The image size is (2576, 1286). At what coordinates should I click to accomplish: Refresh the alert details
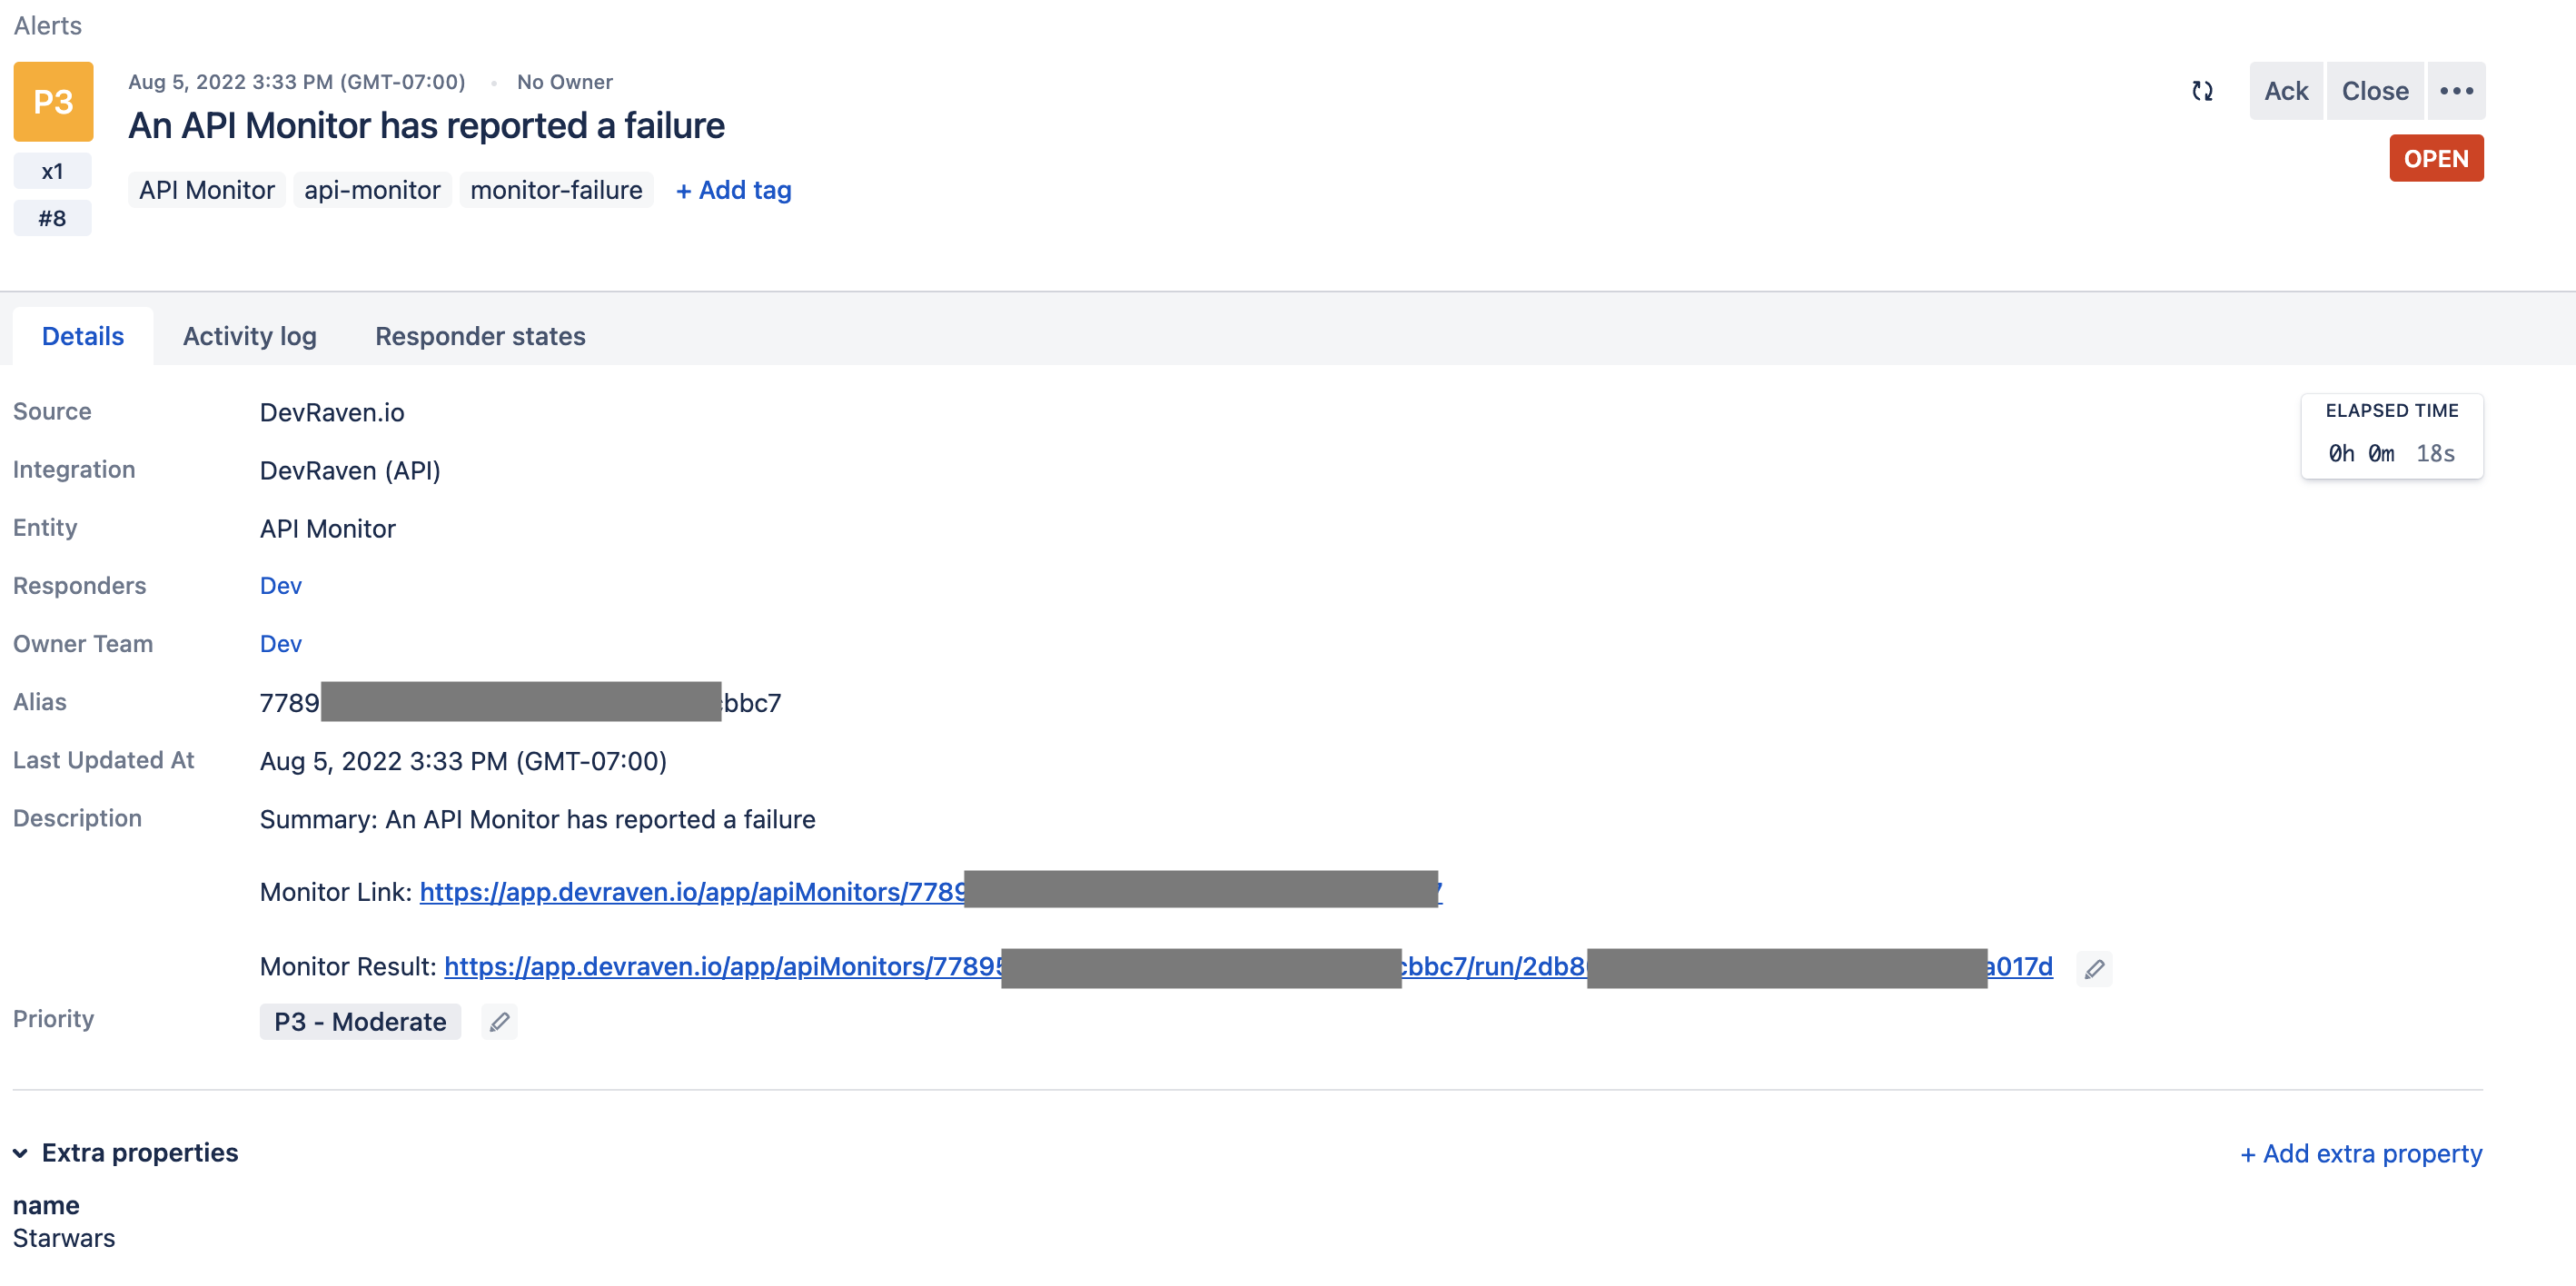pyautogui.click(x=2203, y=90)
